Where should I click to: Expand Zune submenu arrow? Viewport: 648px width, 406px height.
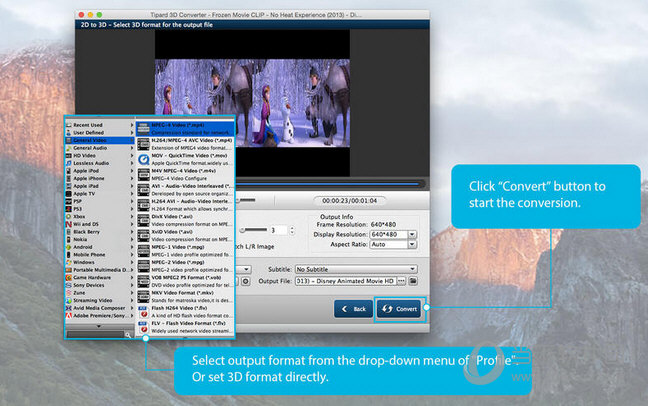tap(132, 293)
